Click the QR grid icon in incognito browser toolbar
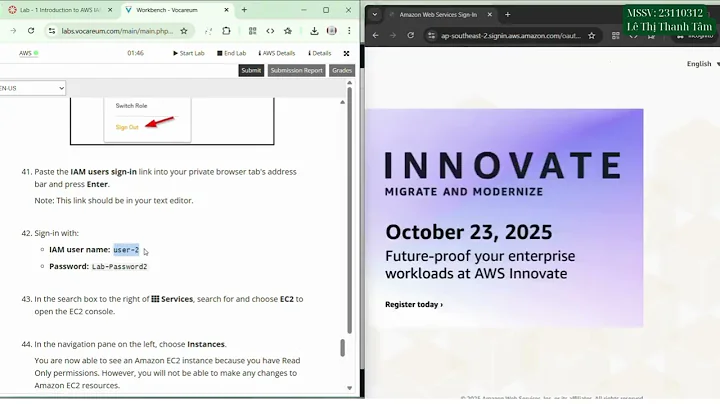Screen dimensions: 720x404 [615, 35]
